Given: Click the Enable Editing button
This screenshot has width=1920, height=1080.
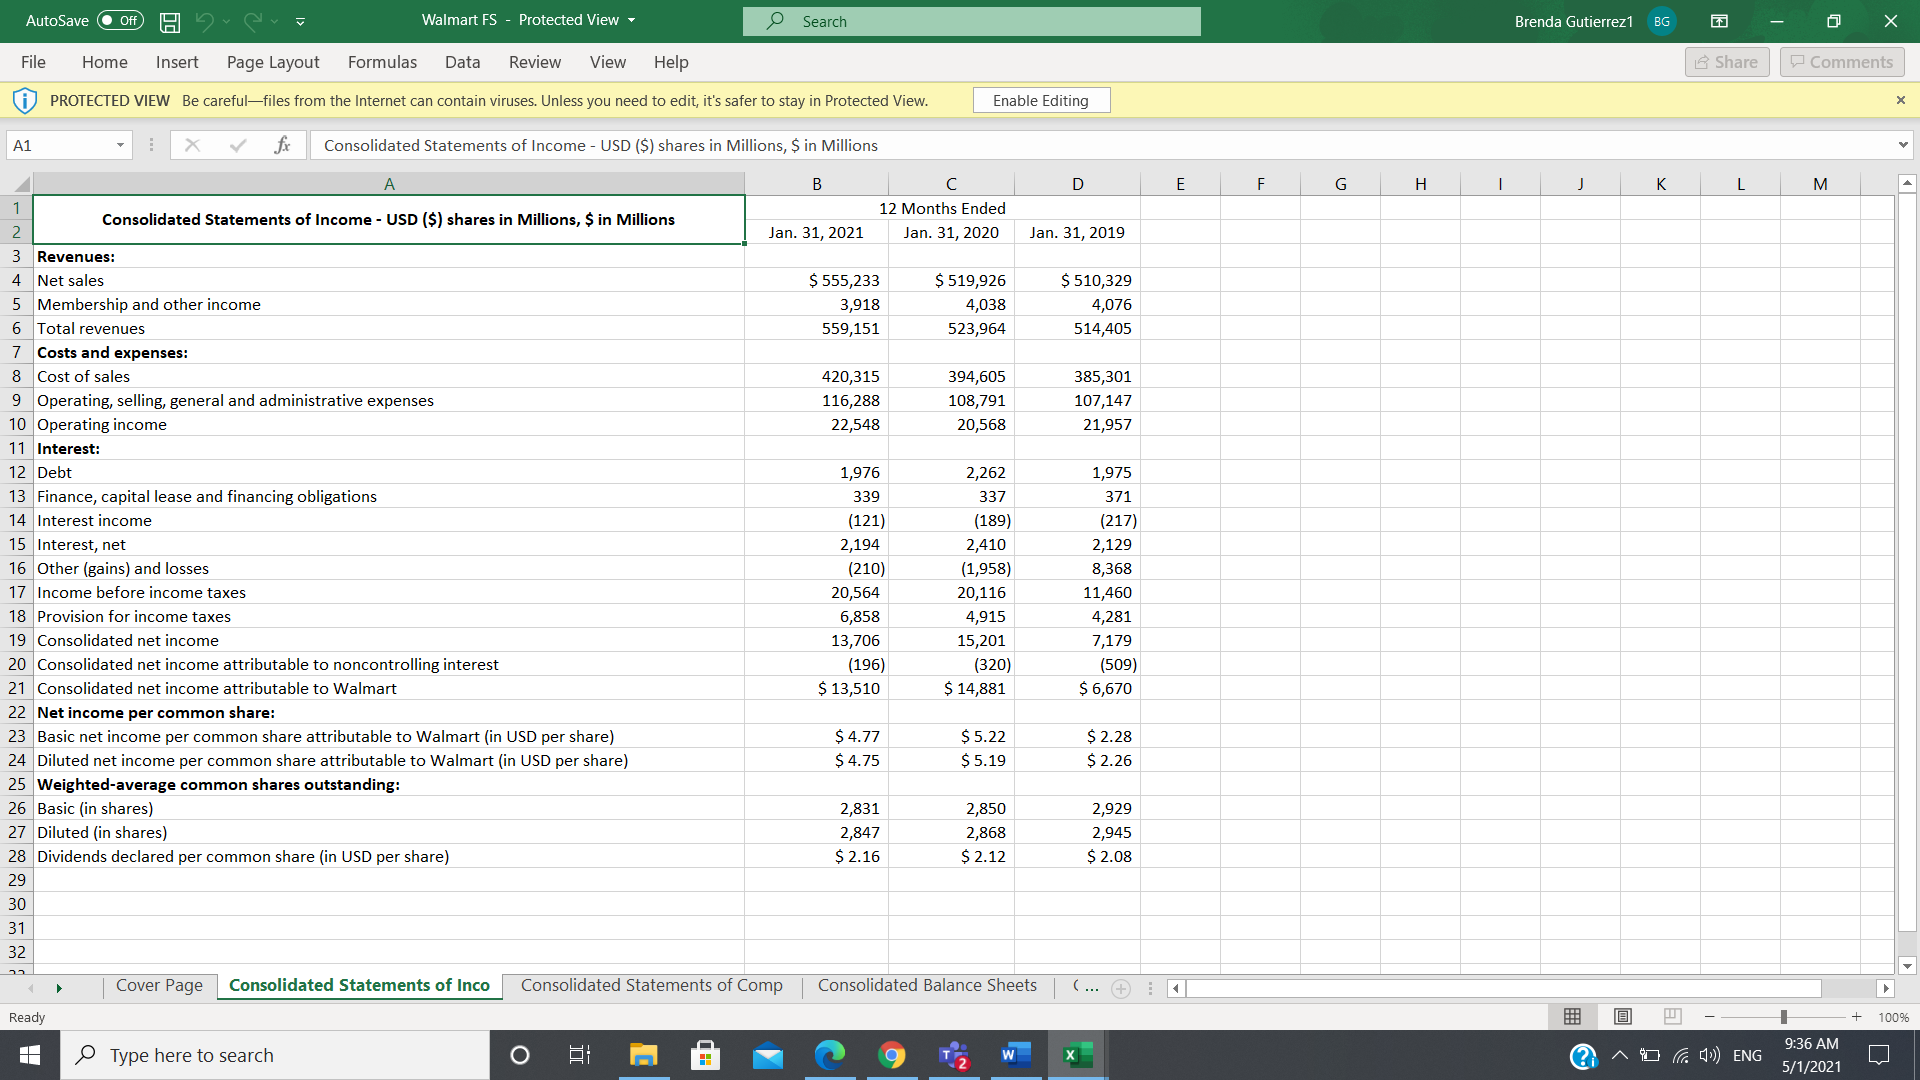Looking at the screenshot, I should (1040, 100).
